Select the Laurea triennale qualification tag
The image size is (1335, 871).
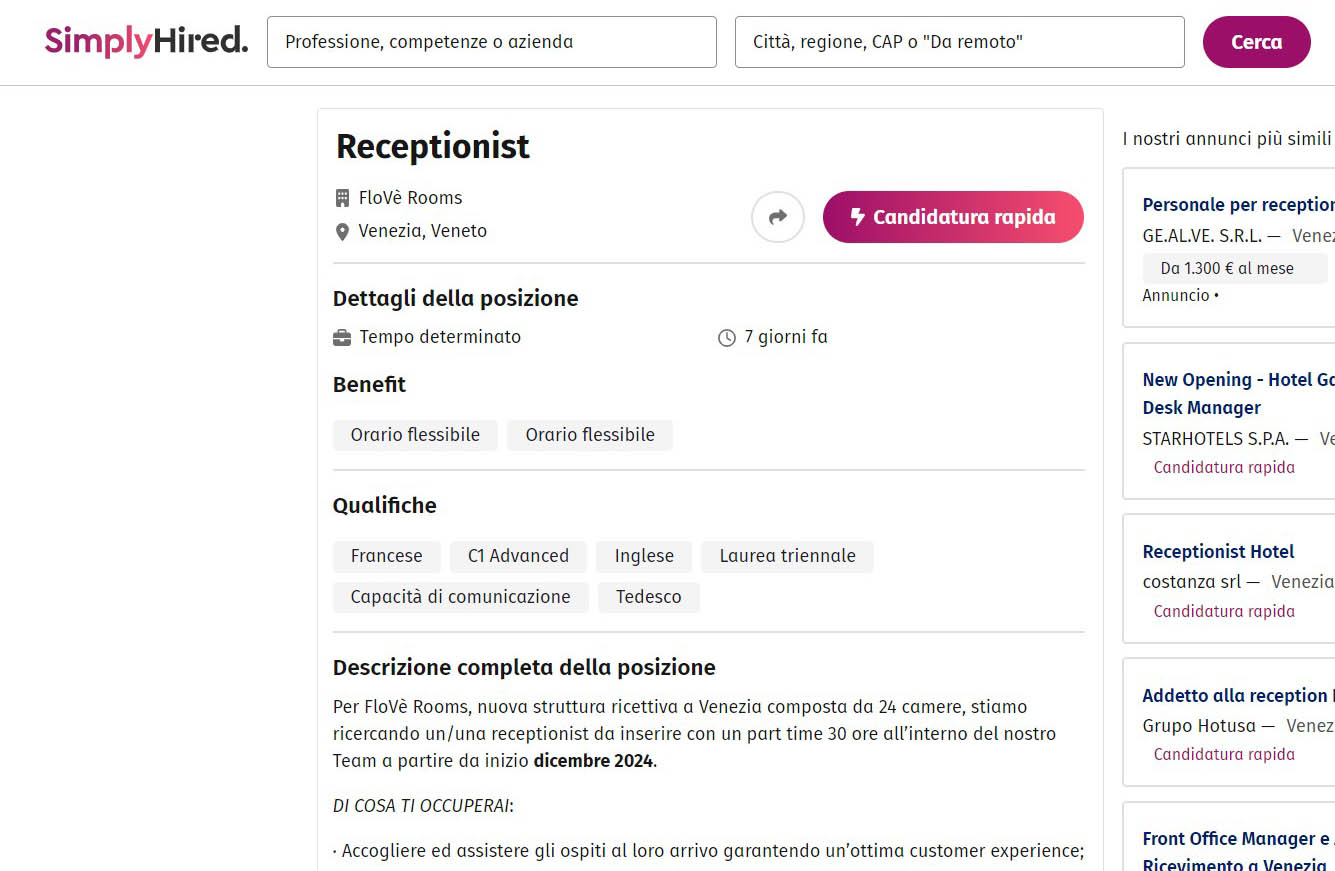[787, 556]
